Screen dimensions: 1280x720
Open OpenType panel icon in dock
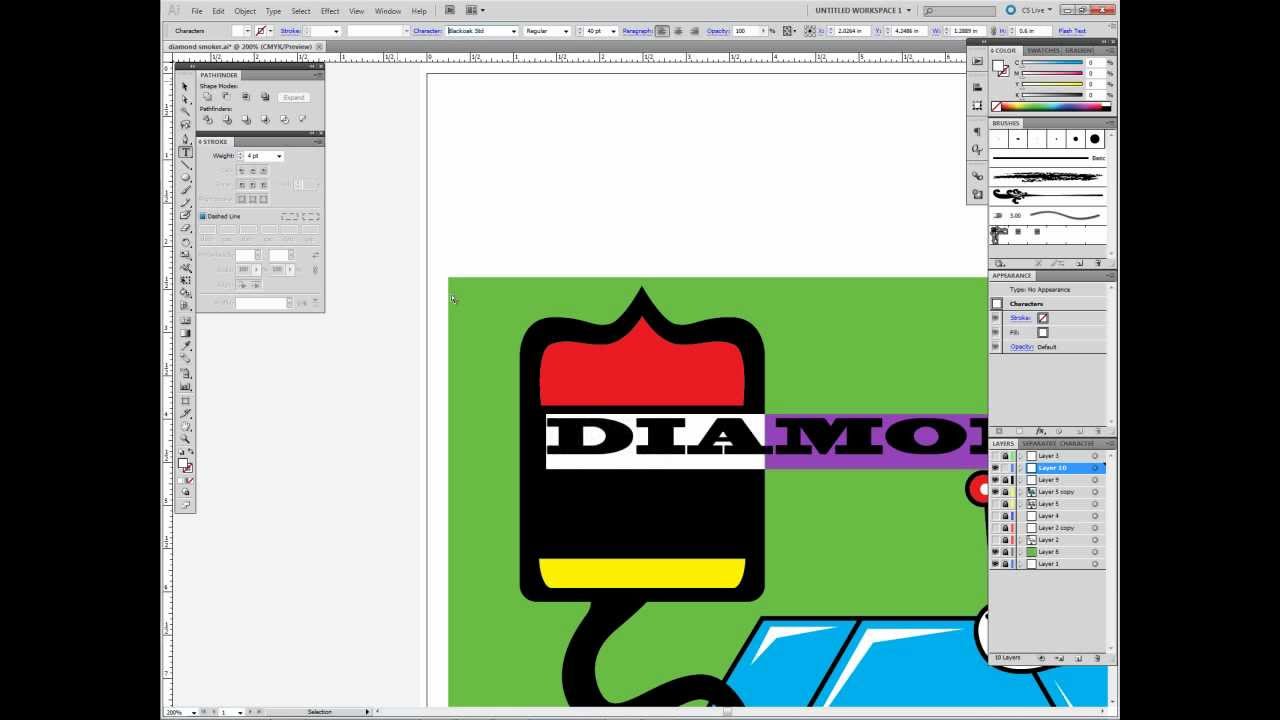[977, 150]
